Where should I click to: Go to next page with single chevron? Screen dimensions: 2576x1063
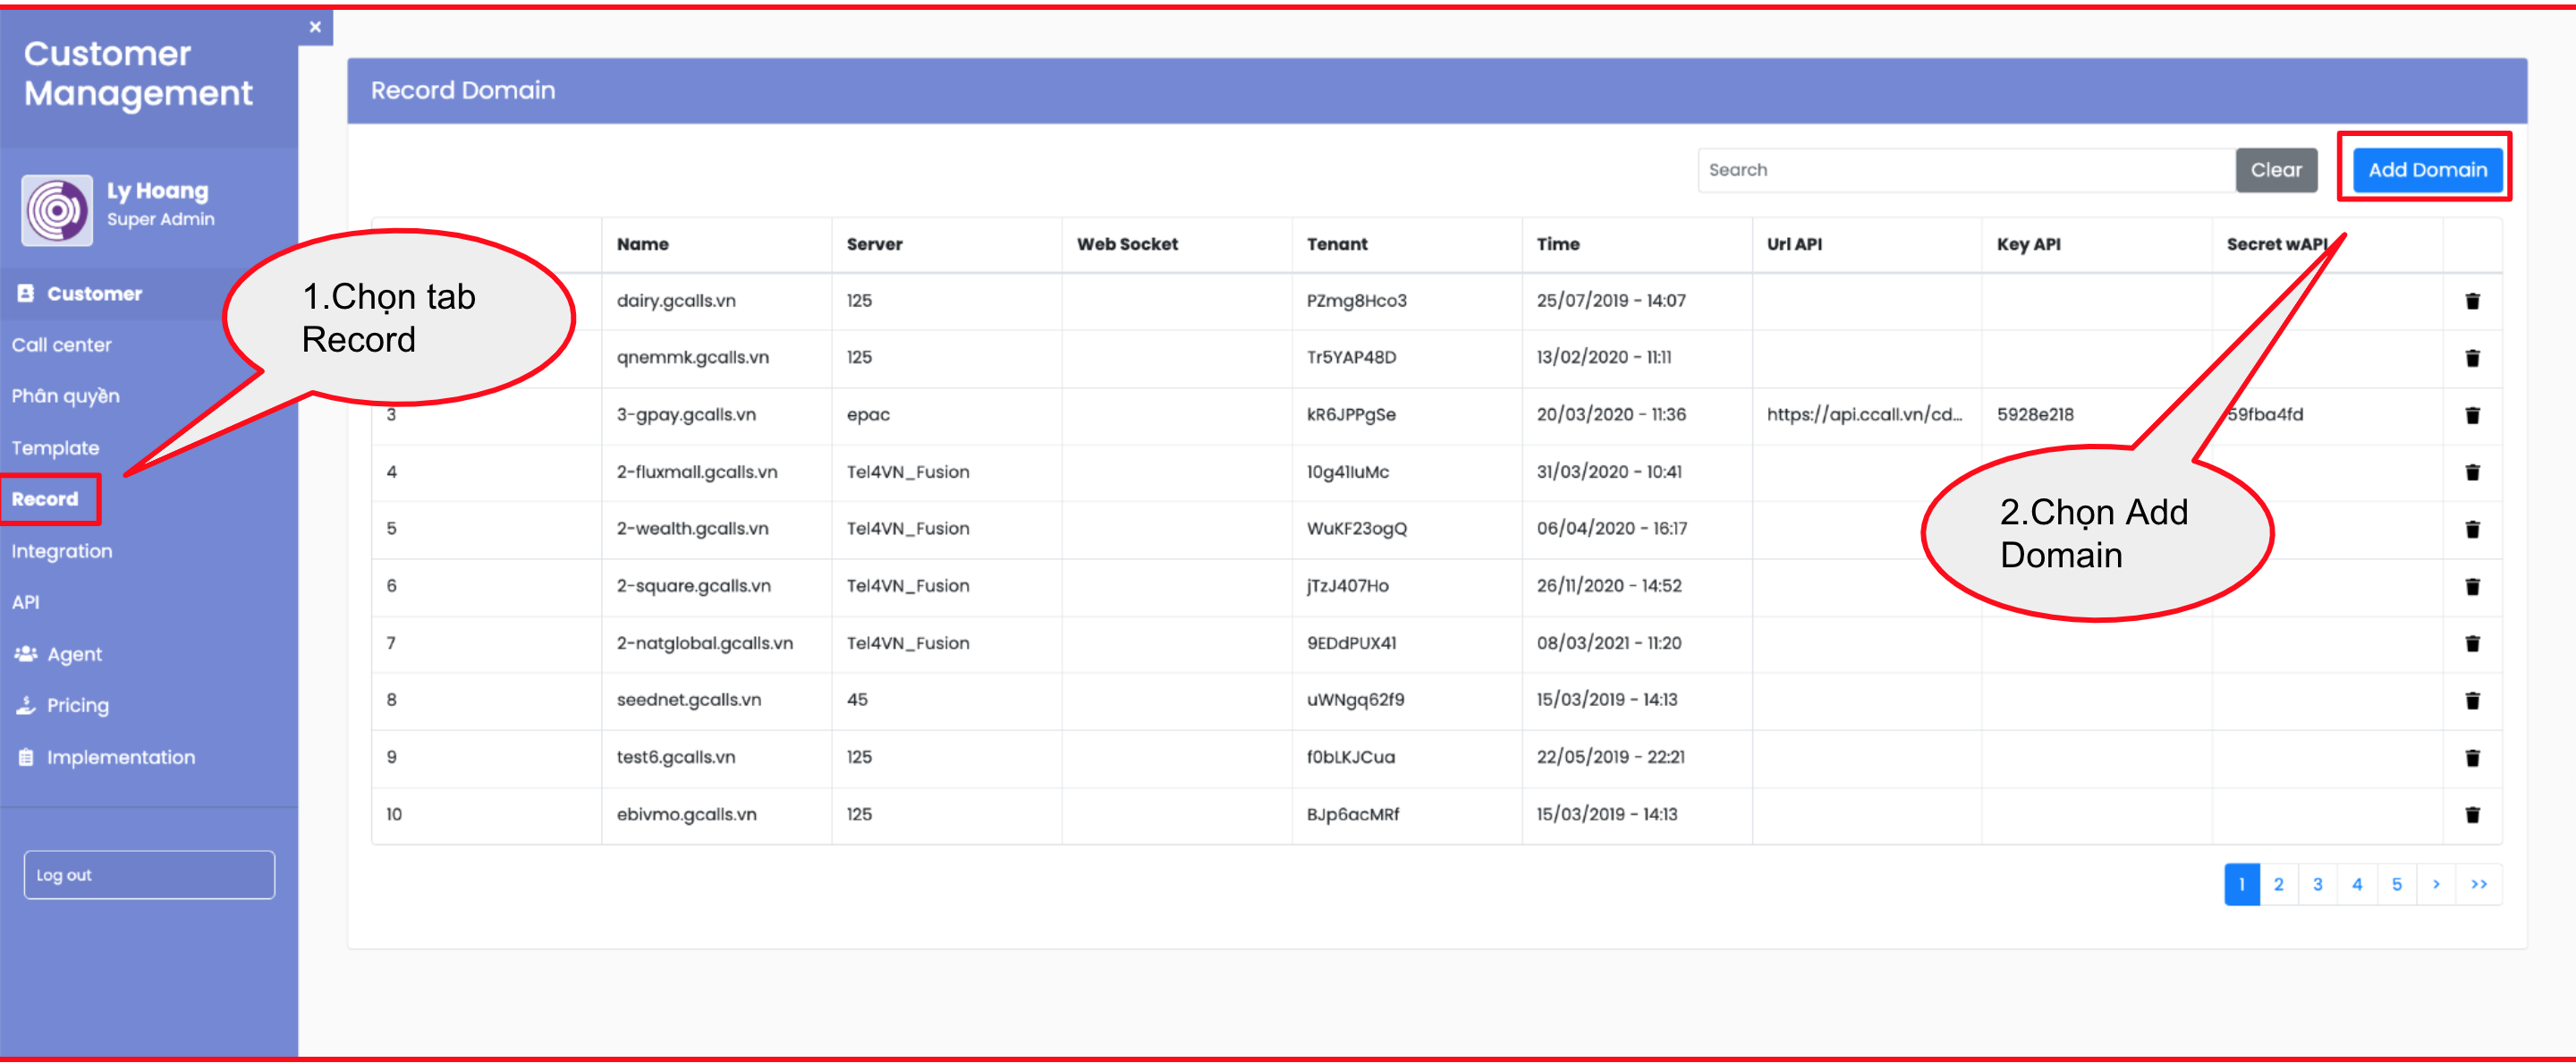[2436, 884]
